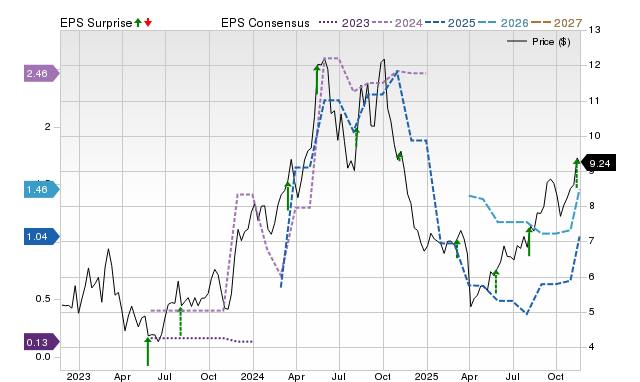The image size is (640, 382).
Task: Click the 0.13 dark purple EPS value tag
Action: (x=41, y=342)
